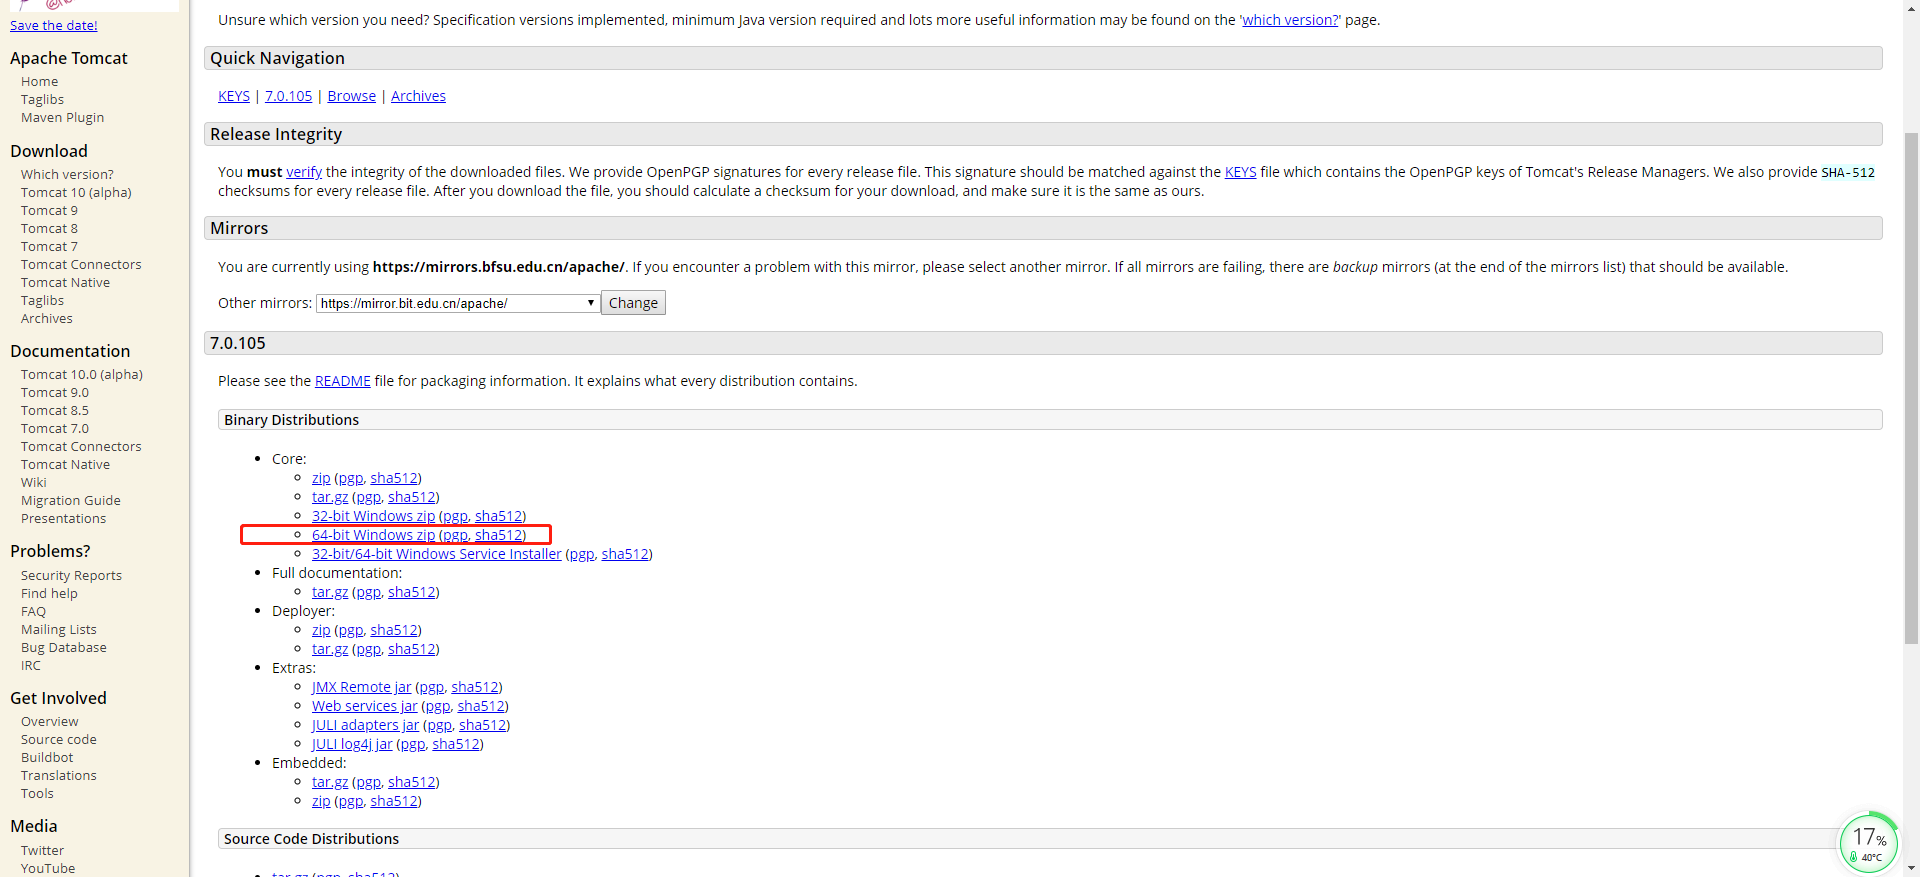Click the verify link in Release Integrity
Screen dimensions: 1920x877
tap(304, 172)
